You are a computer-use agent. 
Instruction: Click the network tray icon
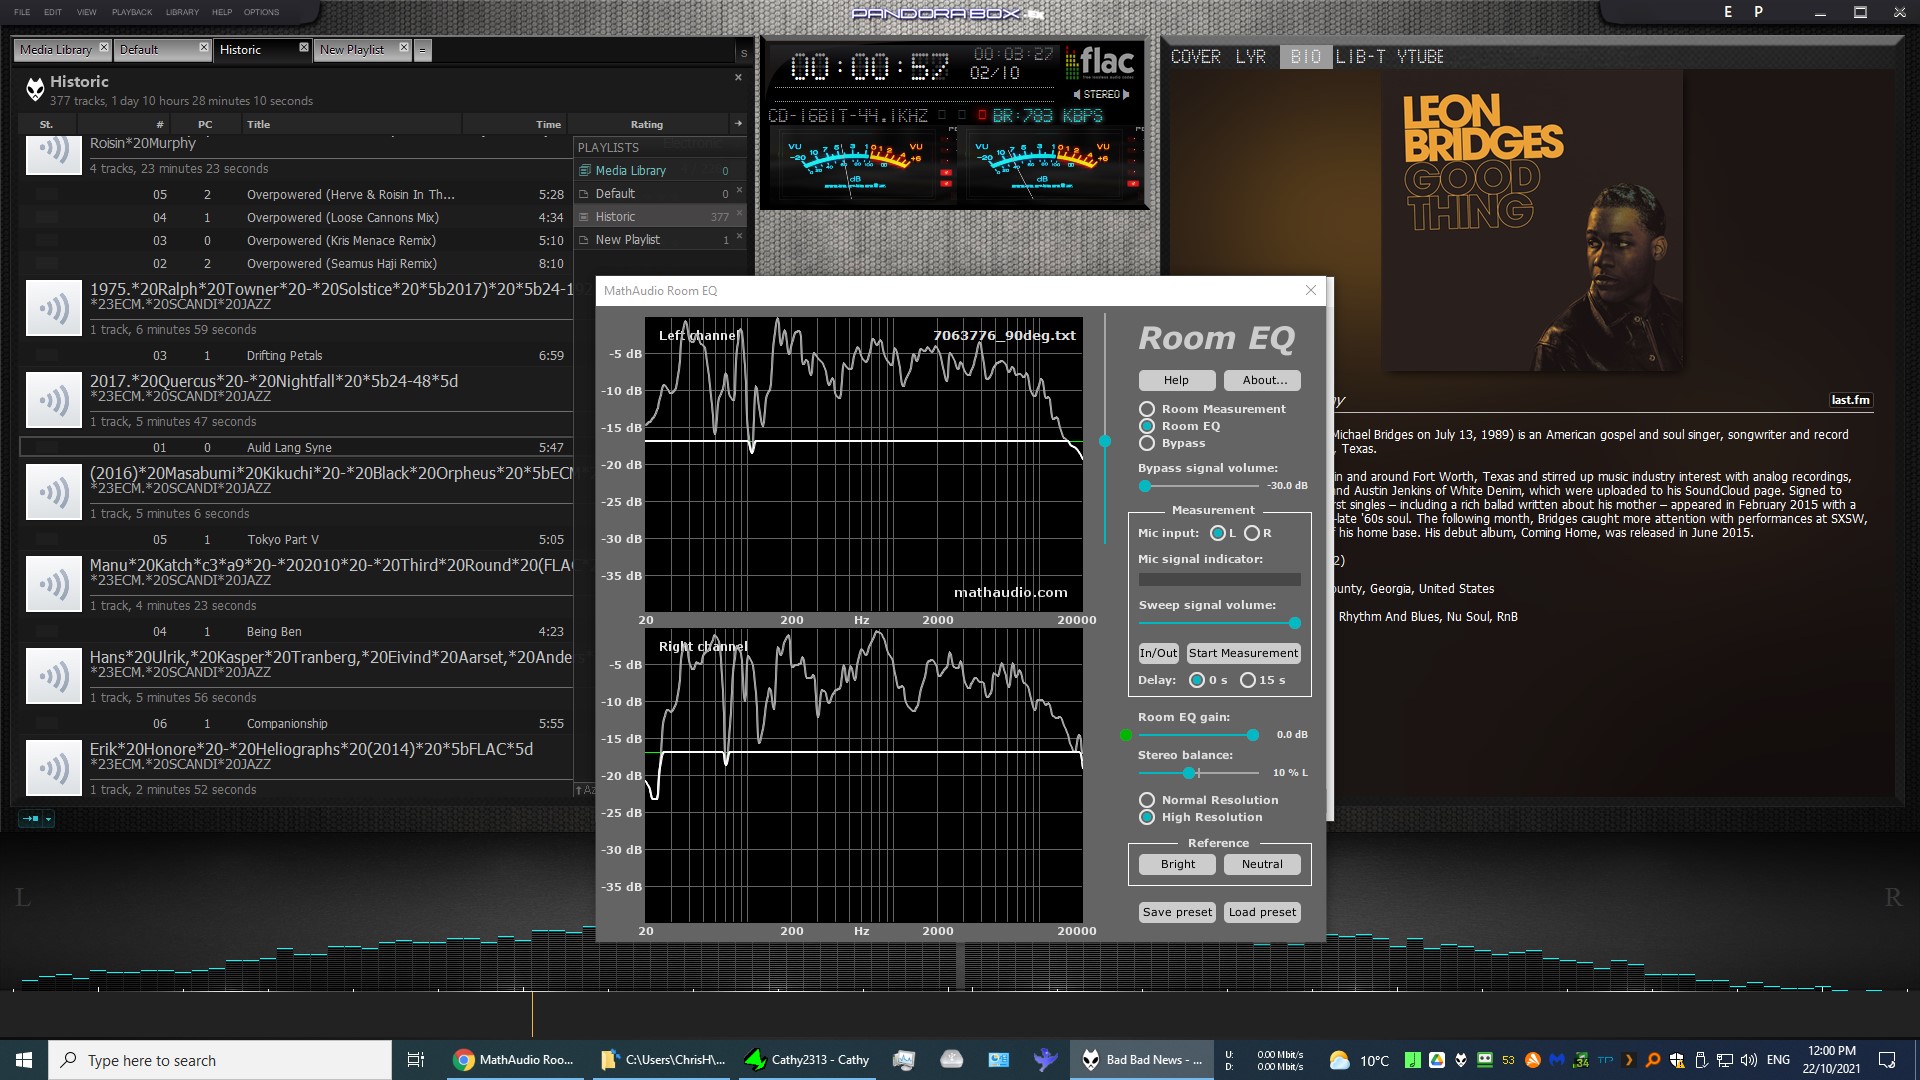pyautogui.click(x=1725, y=1060)
